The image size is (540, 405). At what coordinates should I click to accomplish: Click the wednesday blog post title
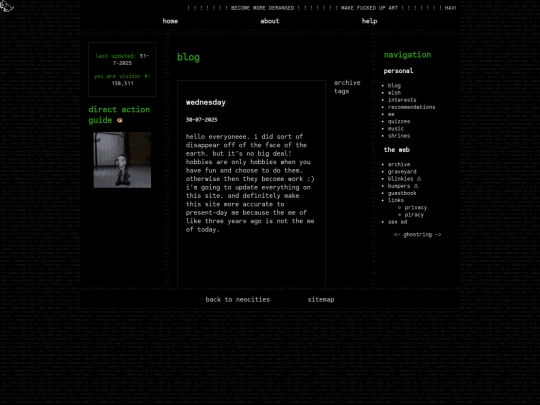[206, 102]
